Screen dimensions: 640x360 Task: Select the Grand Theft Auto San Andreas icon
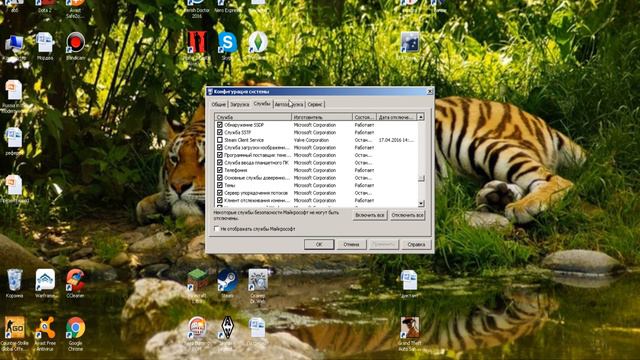[409, 333]
